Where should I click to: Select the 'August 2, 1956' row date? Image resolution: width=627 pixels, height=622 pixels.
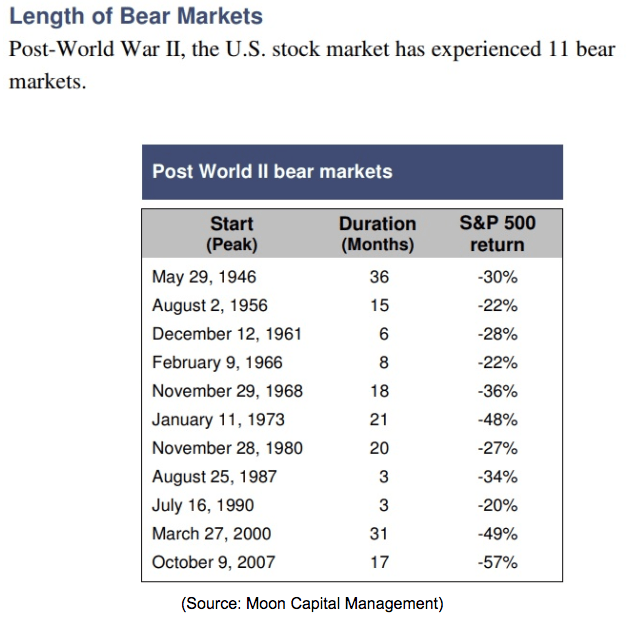(210, 306)
